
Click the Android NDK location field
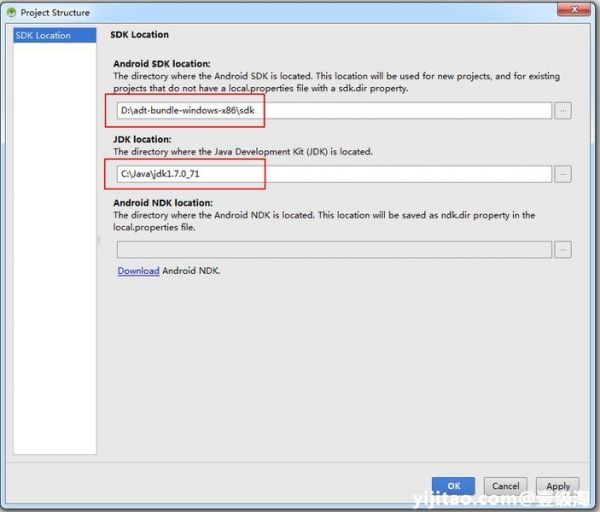click(x=334, y=249)
